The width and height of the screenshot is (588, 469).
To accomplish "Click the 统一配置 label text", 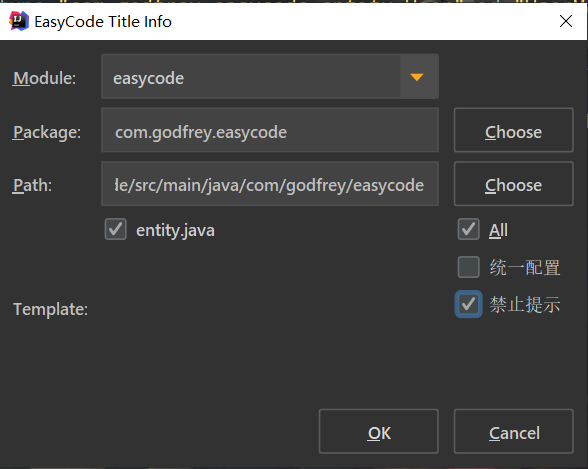I will click(x=525, y=268).
